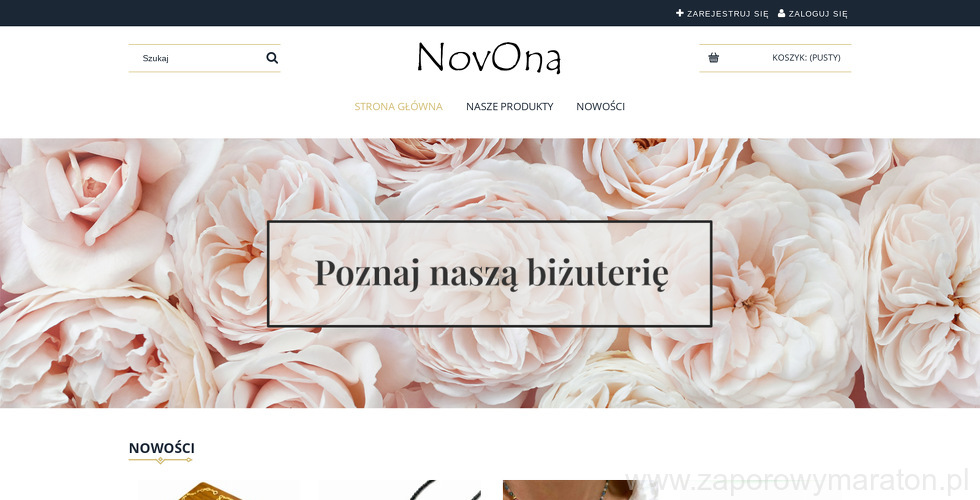Open the black cord product thumbnail
This screenshot has width=980, height=500.
pyautogui.click(x=400, y=491)
